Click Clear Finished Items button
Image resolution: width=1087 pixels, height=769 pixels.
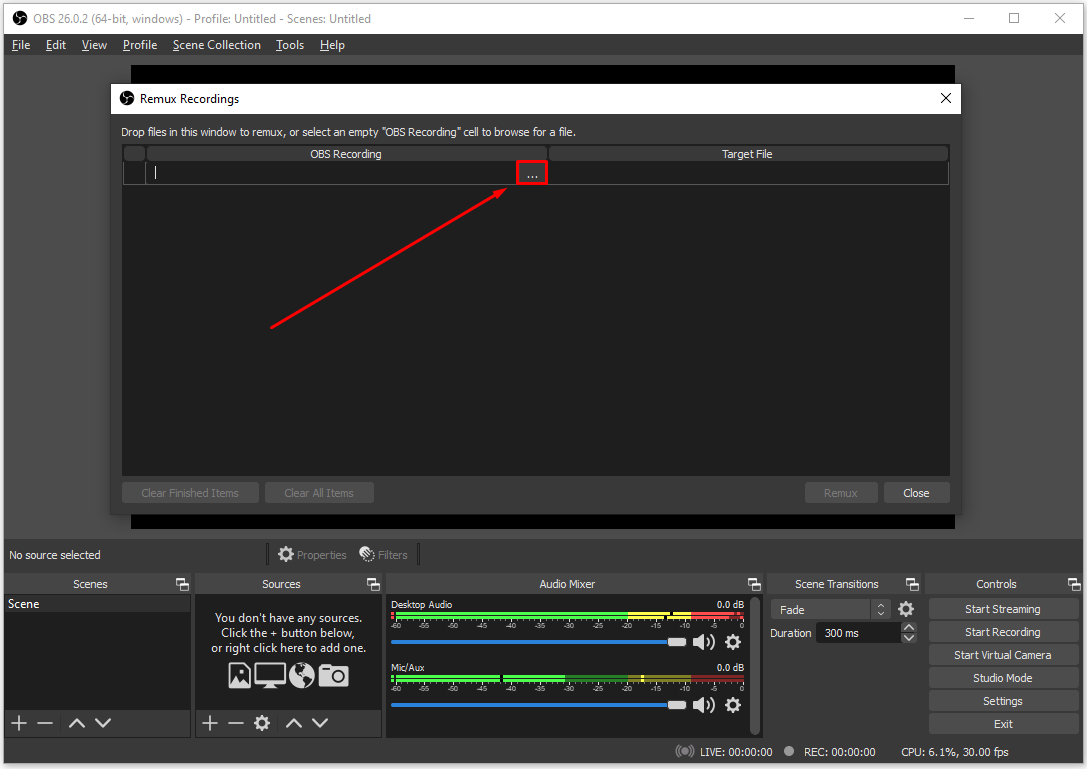[x=190, y=493]
